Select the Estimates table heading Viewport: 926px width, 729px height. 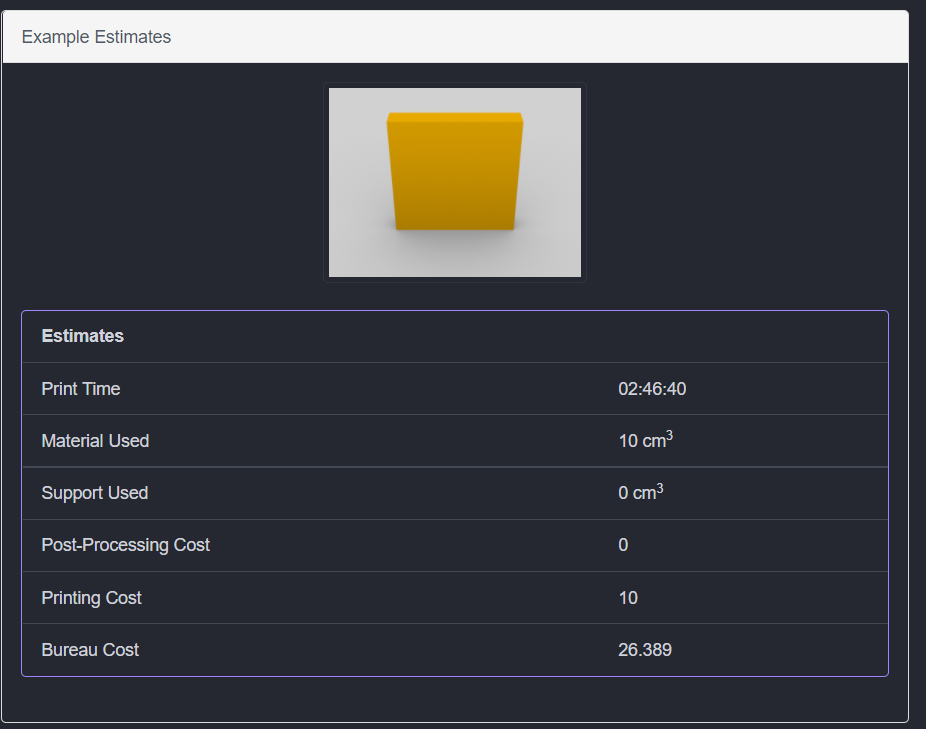[83, 336]
